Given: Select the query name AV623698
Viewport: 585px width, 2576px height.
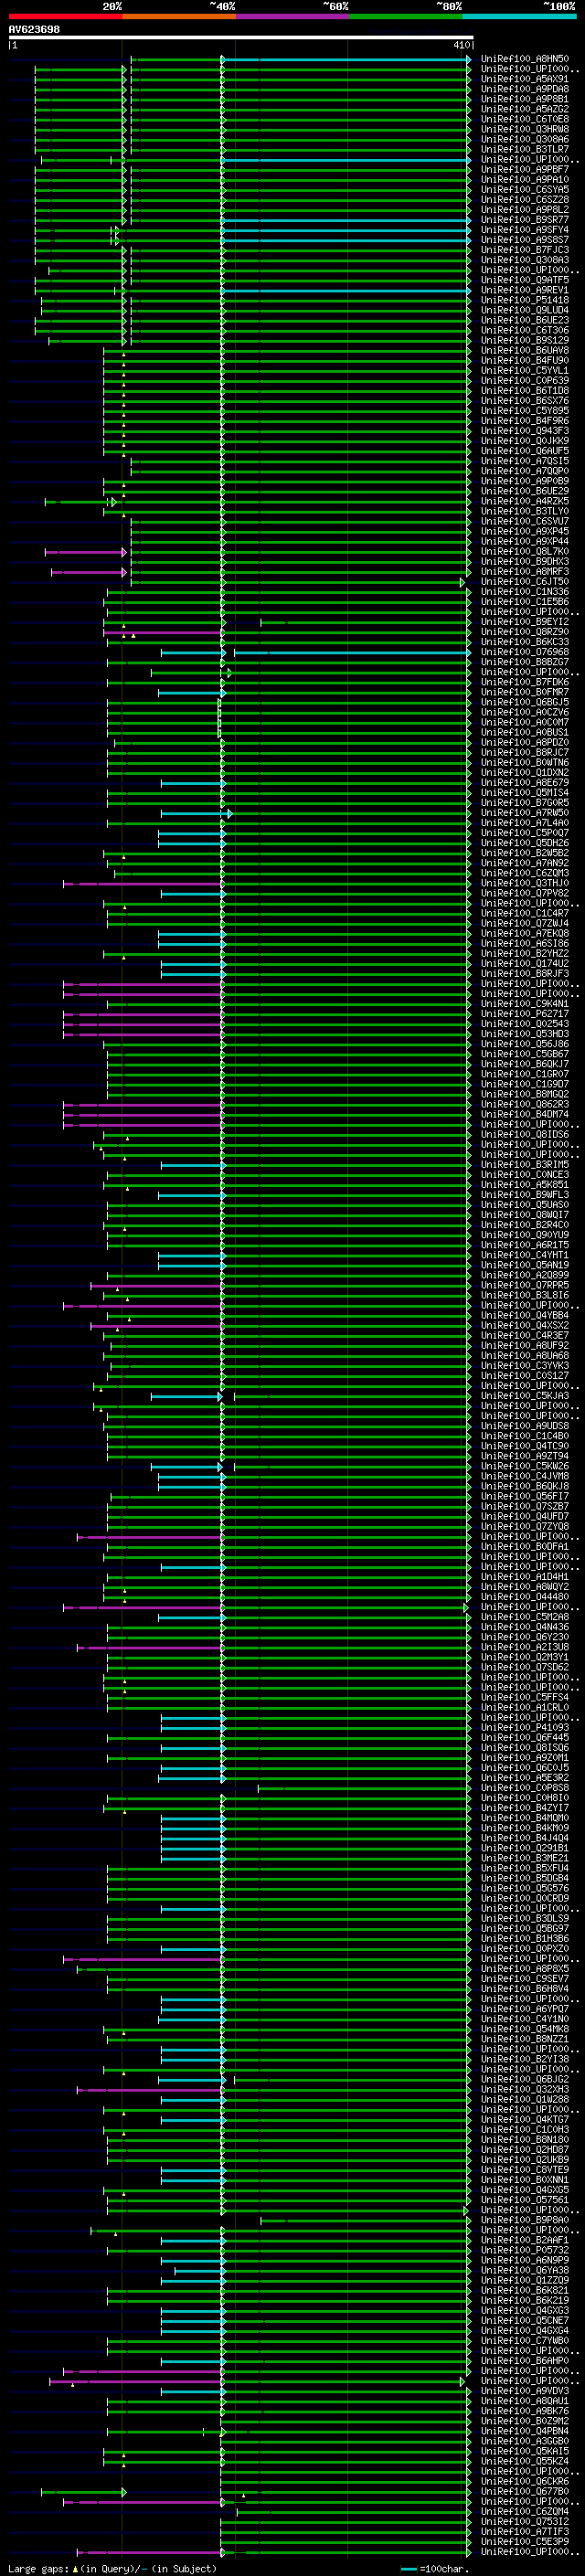Looking at the screenshot, I should 34,30.
